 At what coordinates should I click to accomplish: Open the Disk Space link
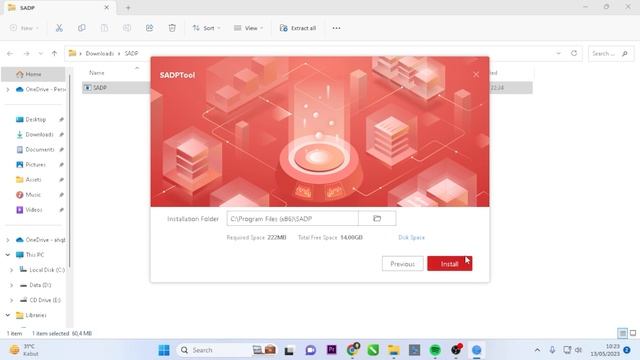pos(411,237)
